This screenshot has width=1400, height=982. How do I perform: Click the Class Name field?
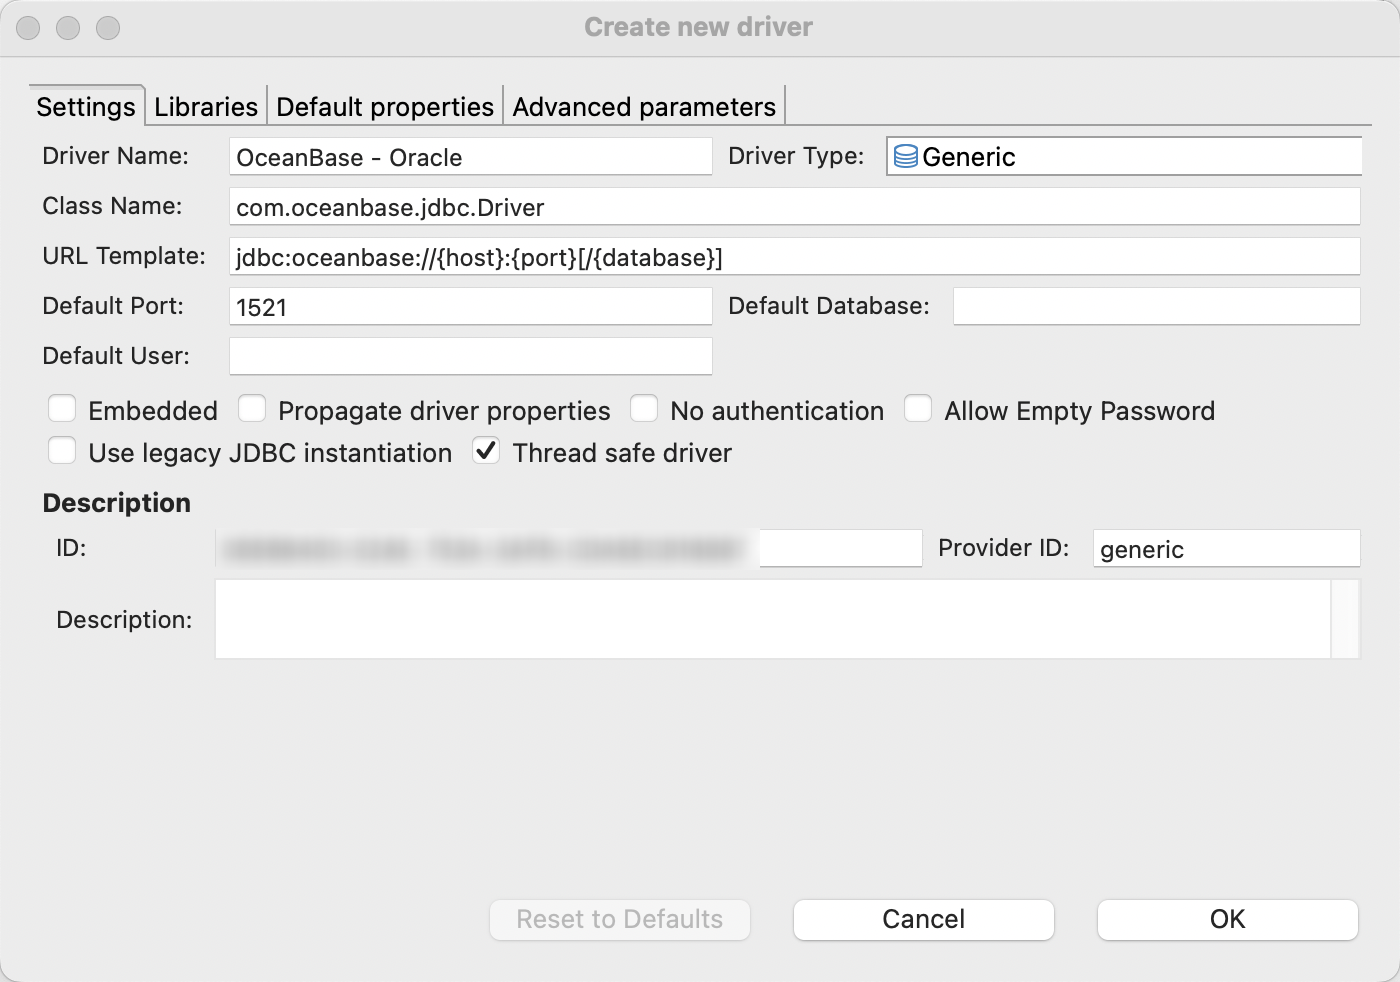pyautogui.click(x=794, y=207)
